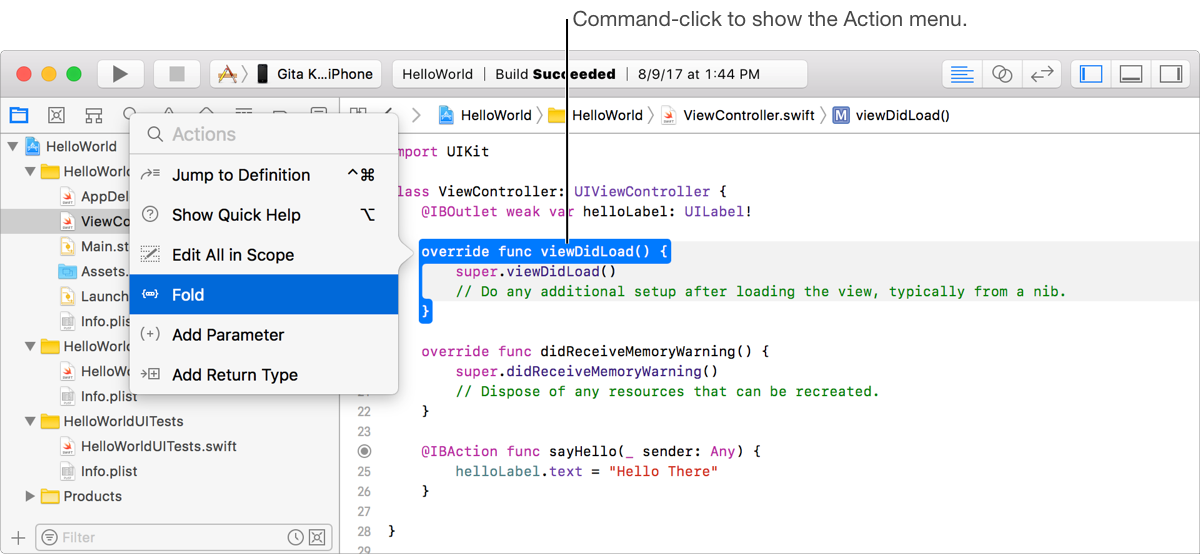Run the project with the Play button
This screenshot has height=554, width=1200.
click(121, 74)
